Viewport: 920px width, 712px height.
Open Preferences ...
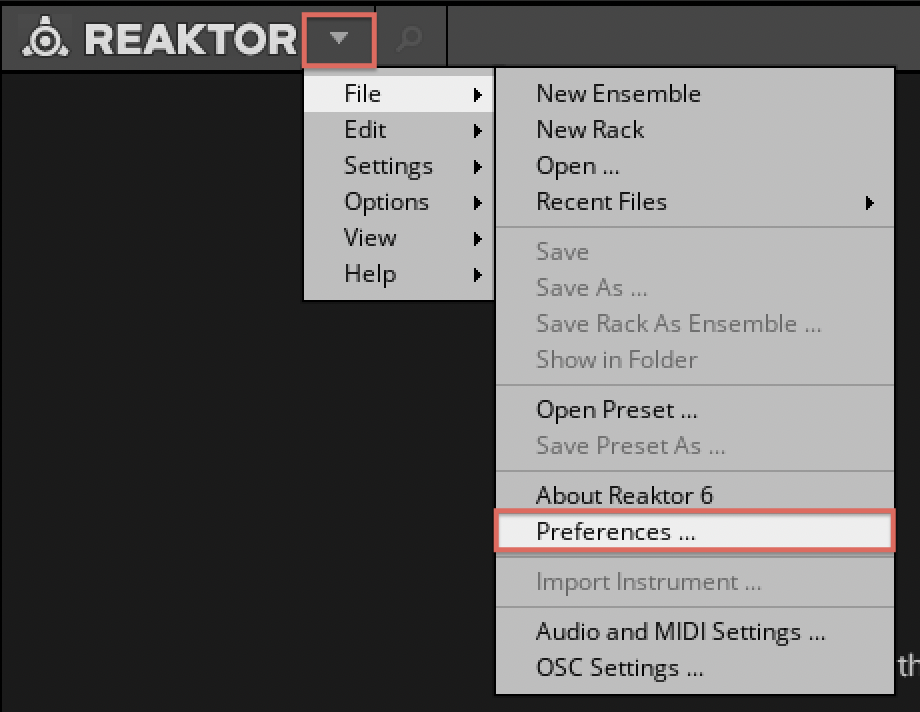(x=695, y=531)
